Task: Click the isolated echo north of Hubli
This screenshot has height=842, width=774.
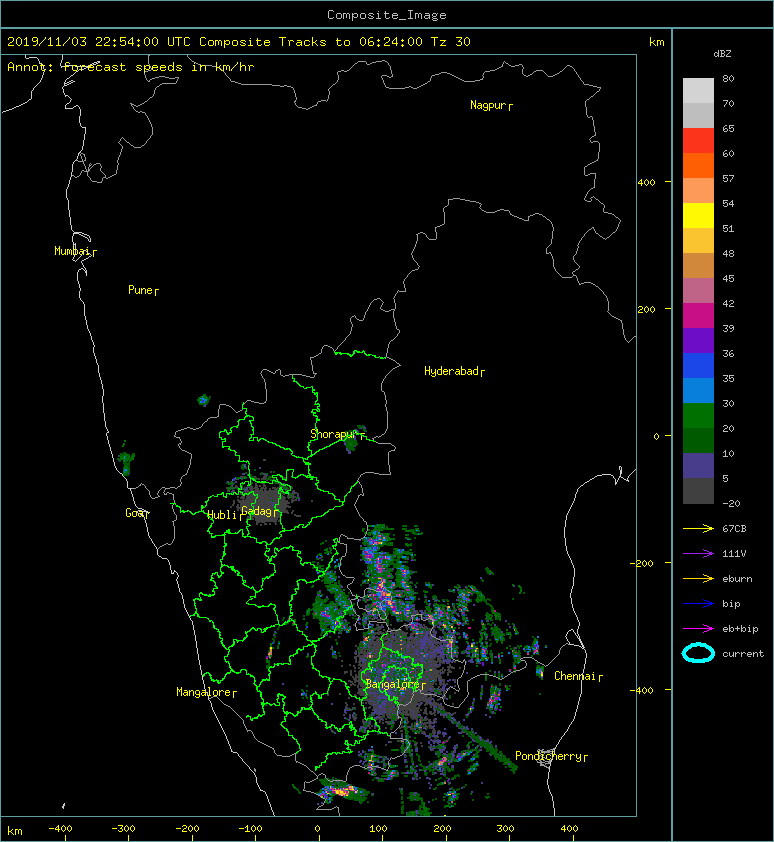Action: click(x=204, y=400)
